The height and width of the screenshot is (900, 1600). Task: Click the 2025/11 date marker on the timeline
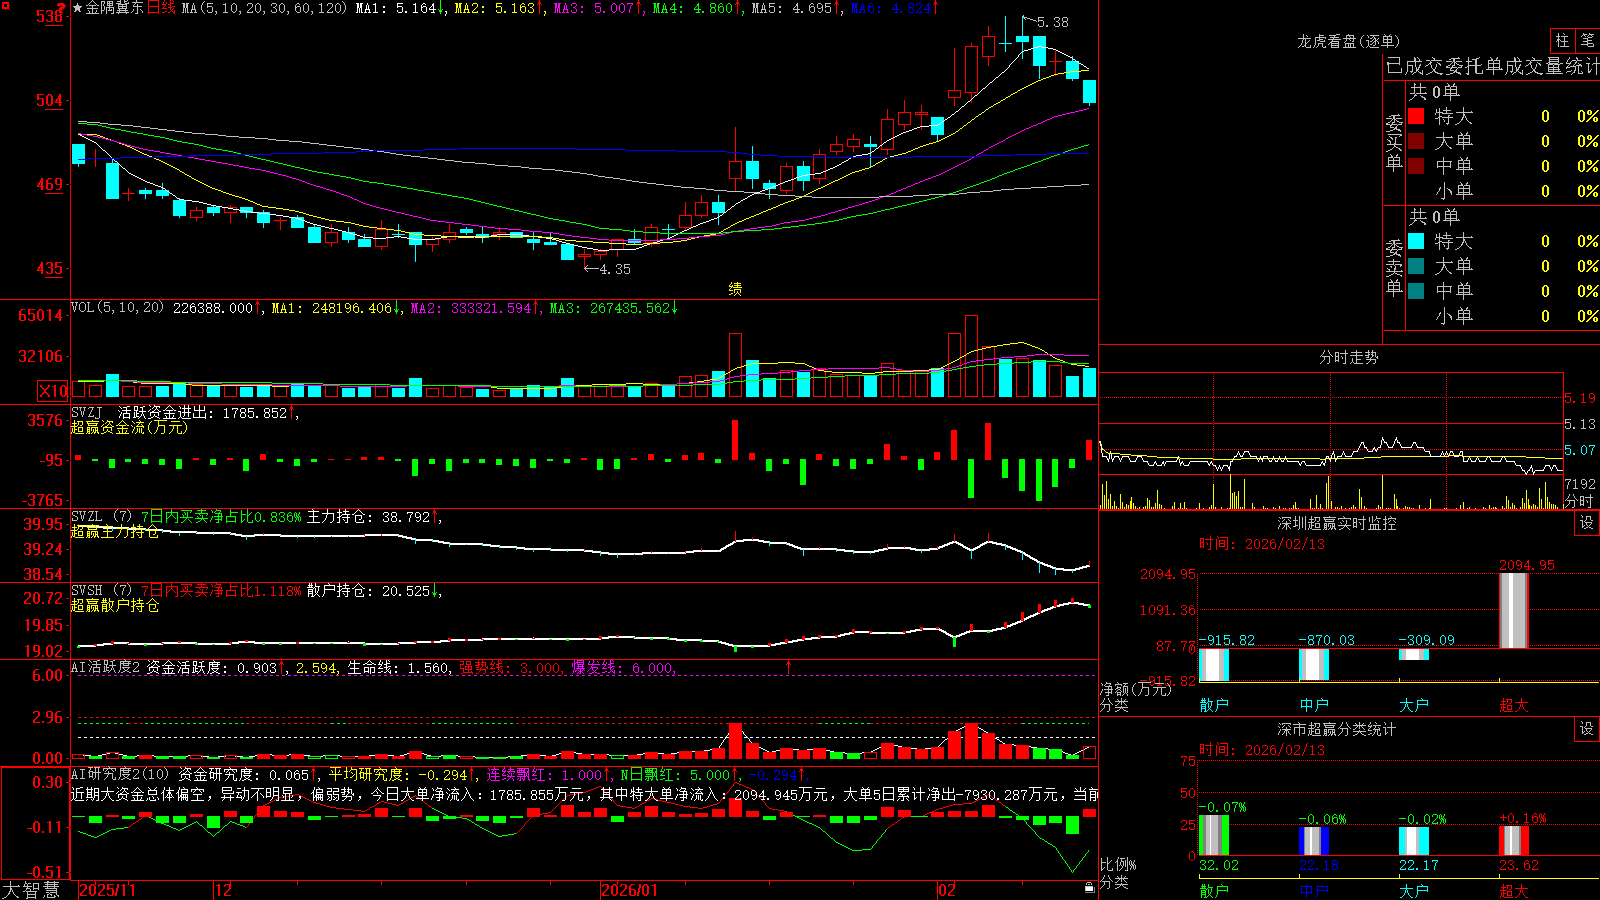[x=107, y=890]
